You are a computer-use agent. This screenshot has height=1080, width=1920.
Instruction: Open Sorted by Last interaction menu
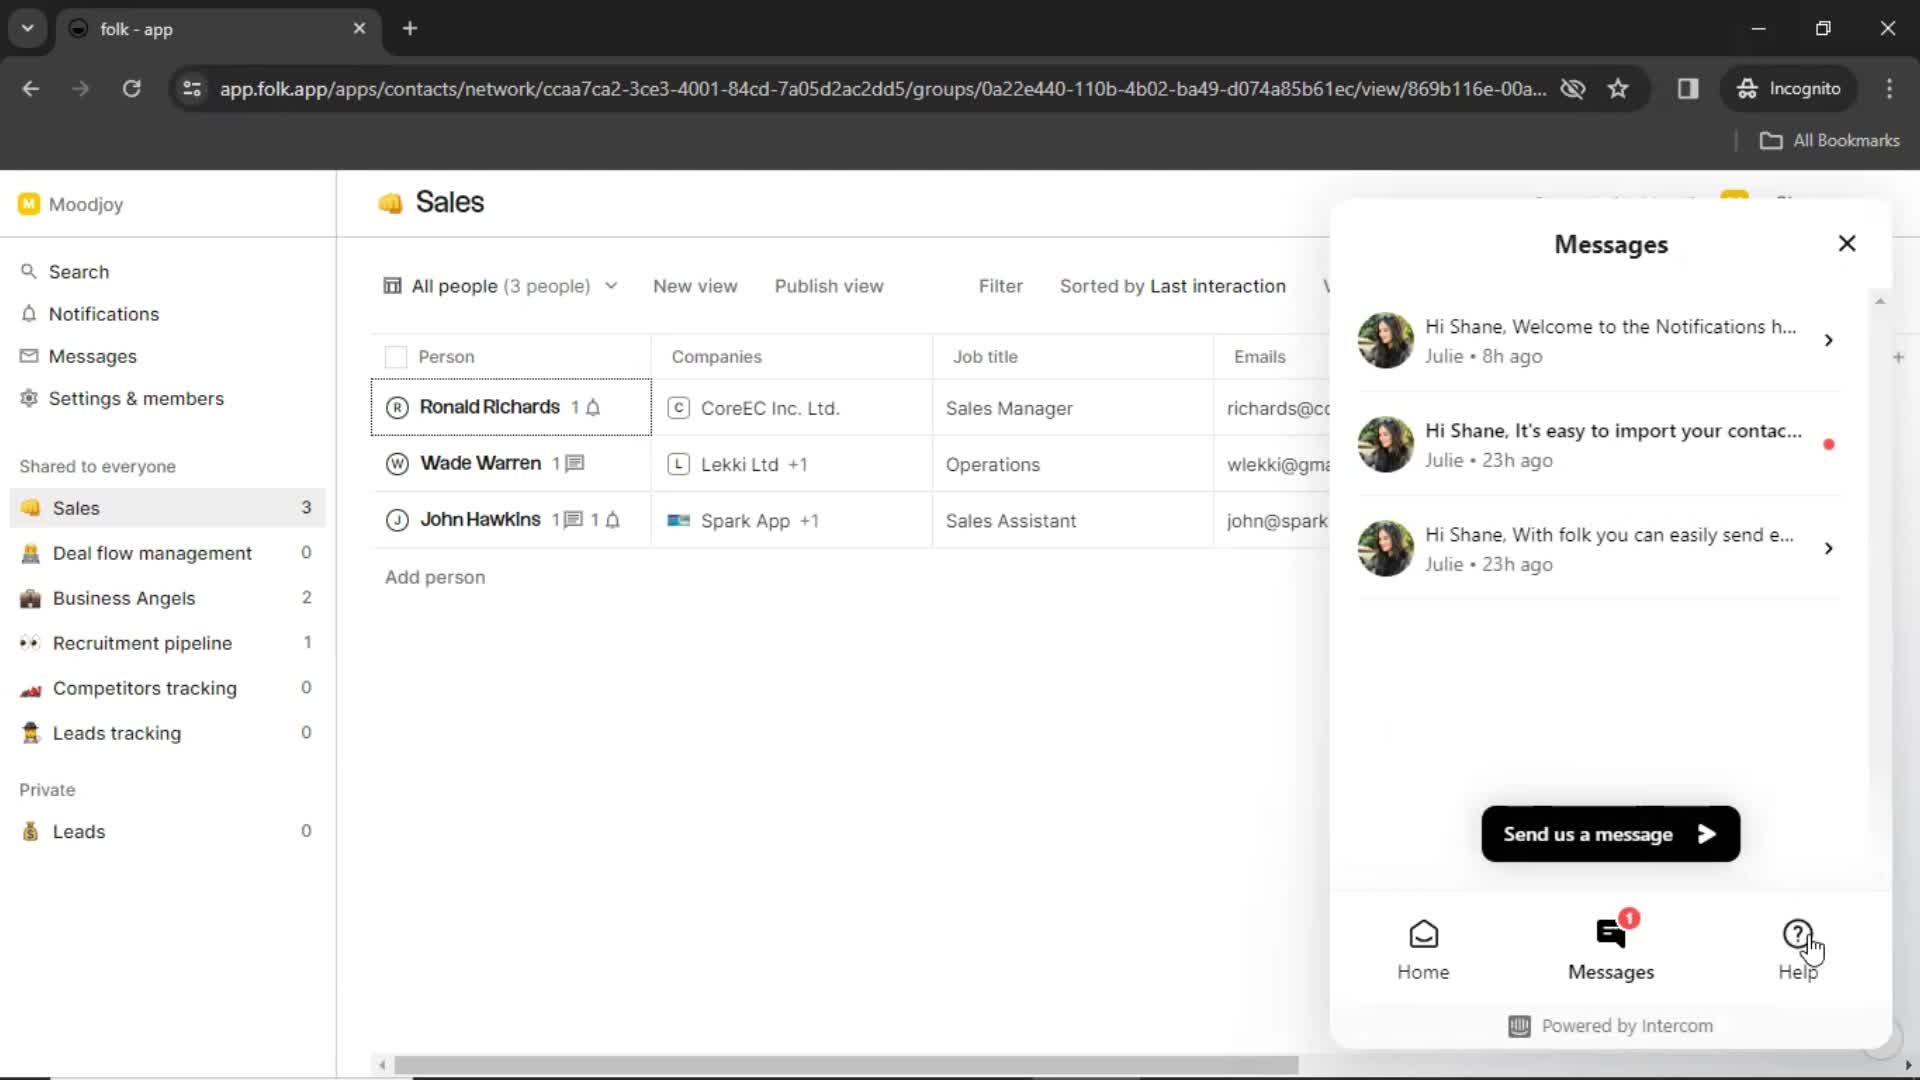[1172, 286]
